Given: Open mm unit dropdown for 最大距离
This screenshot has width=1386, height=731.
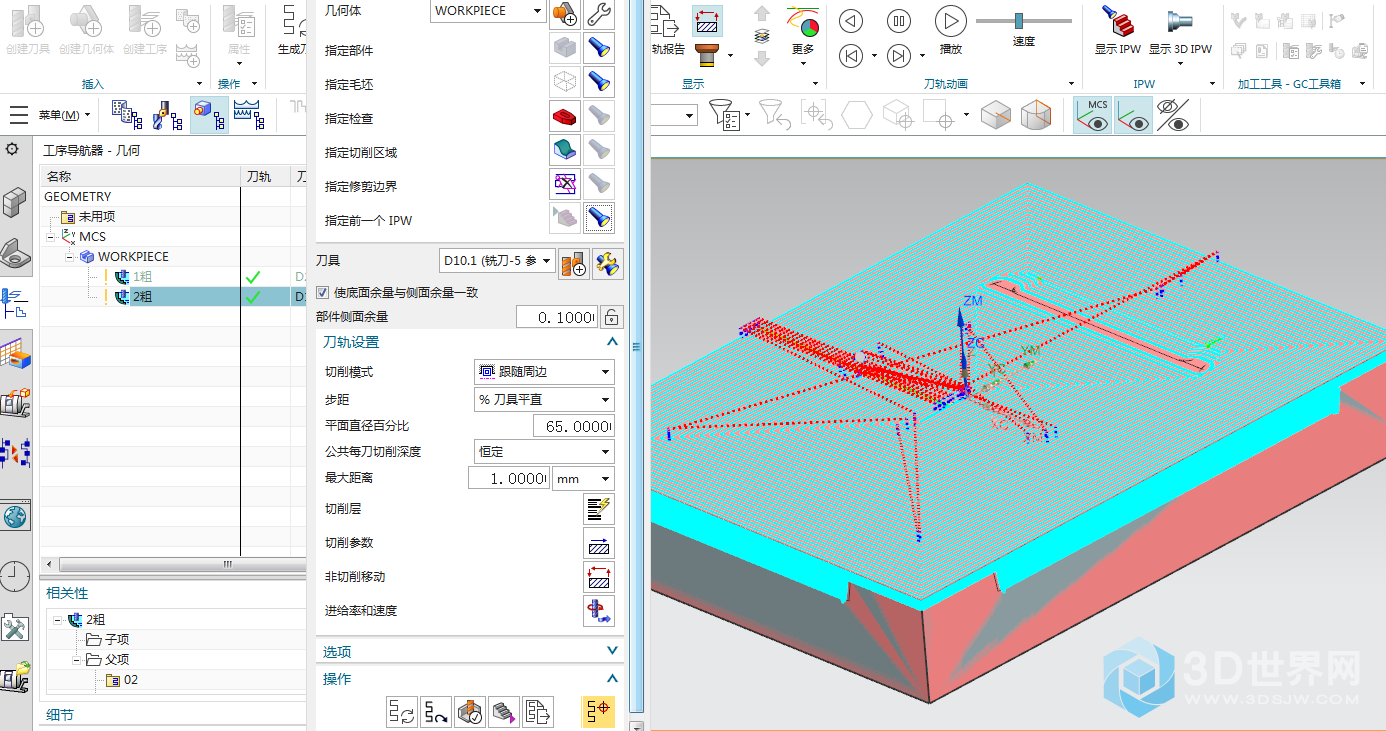Looking at the screenshot, I should tap(583, 479).
